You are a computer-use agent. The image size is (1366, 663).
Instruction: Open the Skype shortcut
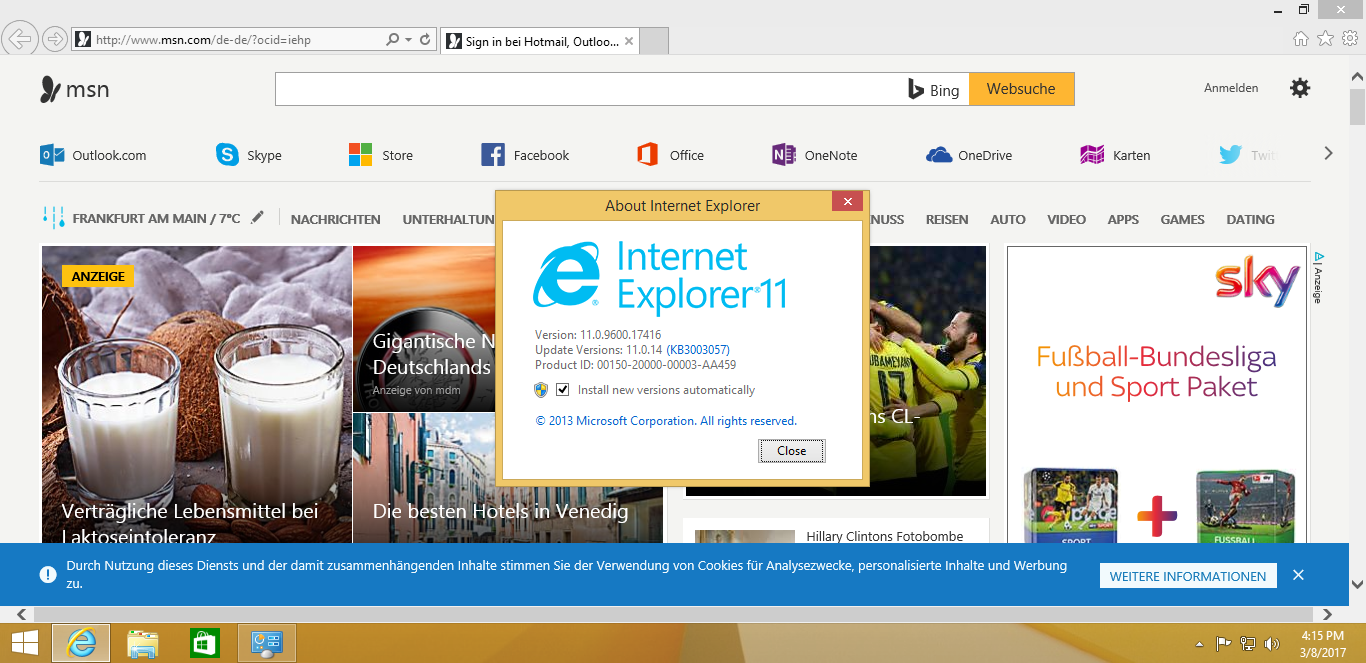click(249, 155)
